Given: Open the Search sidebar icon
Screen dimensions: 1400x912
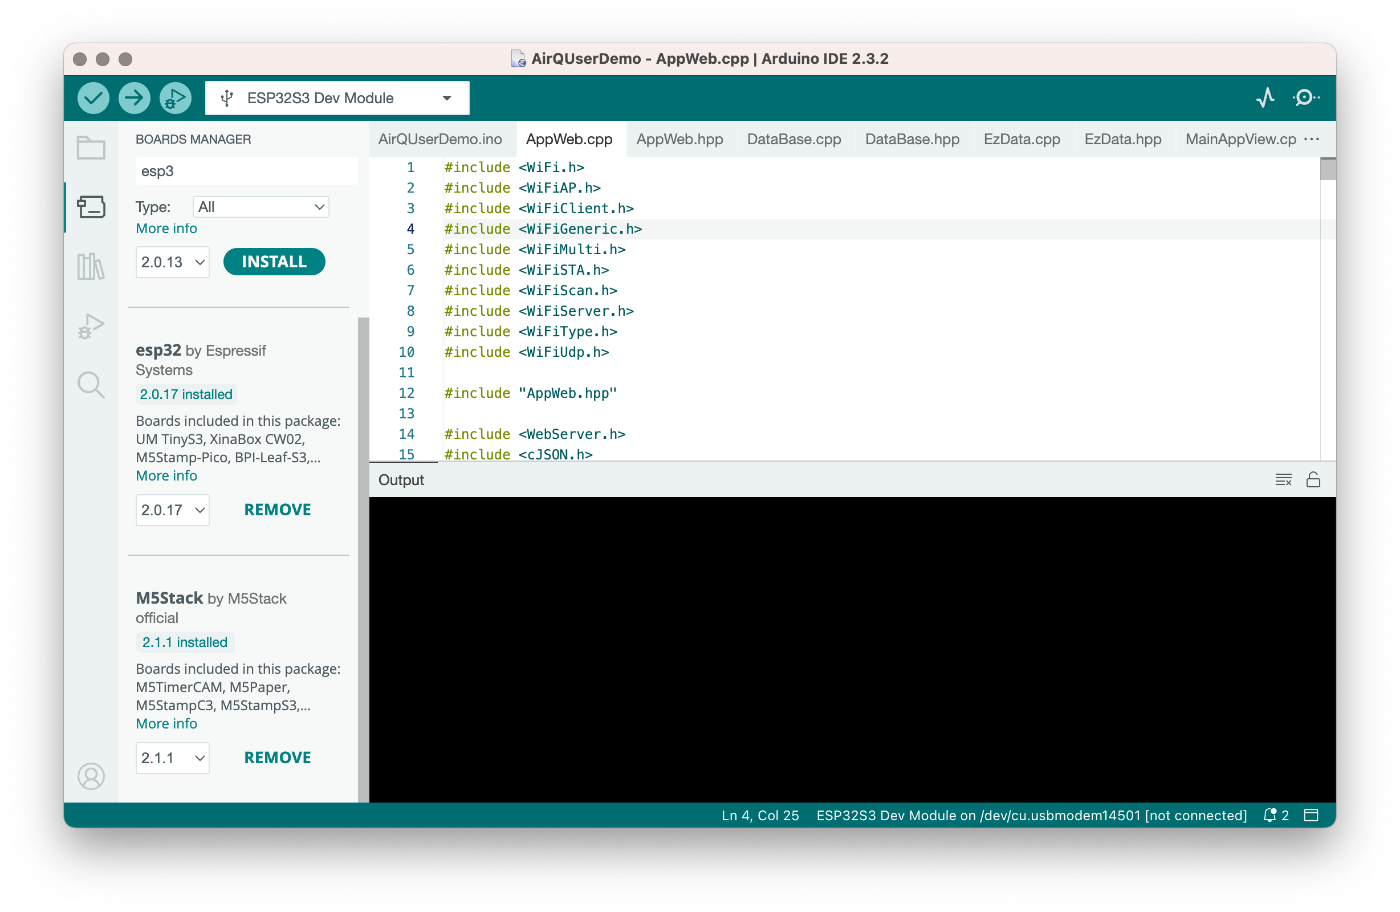Looking at the screenshot, I should point(91,385).
